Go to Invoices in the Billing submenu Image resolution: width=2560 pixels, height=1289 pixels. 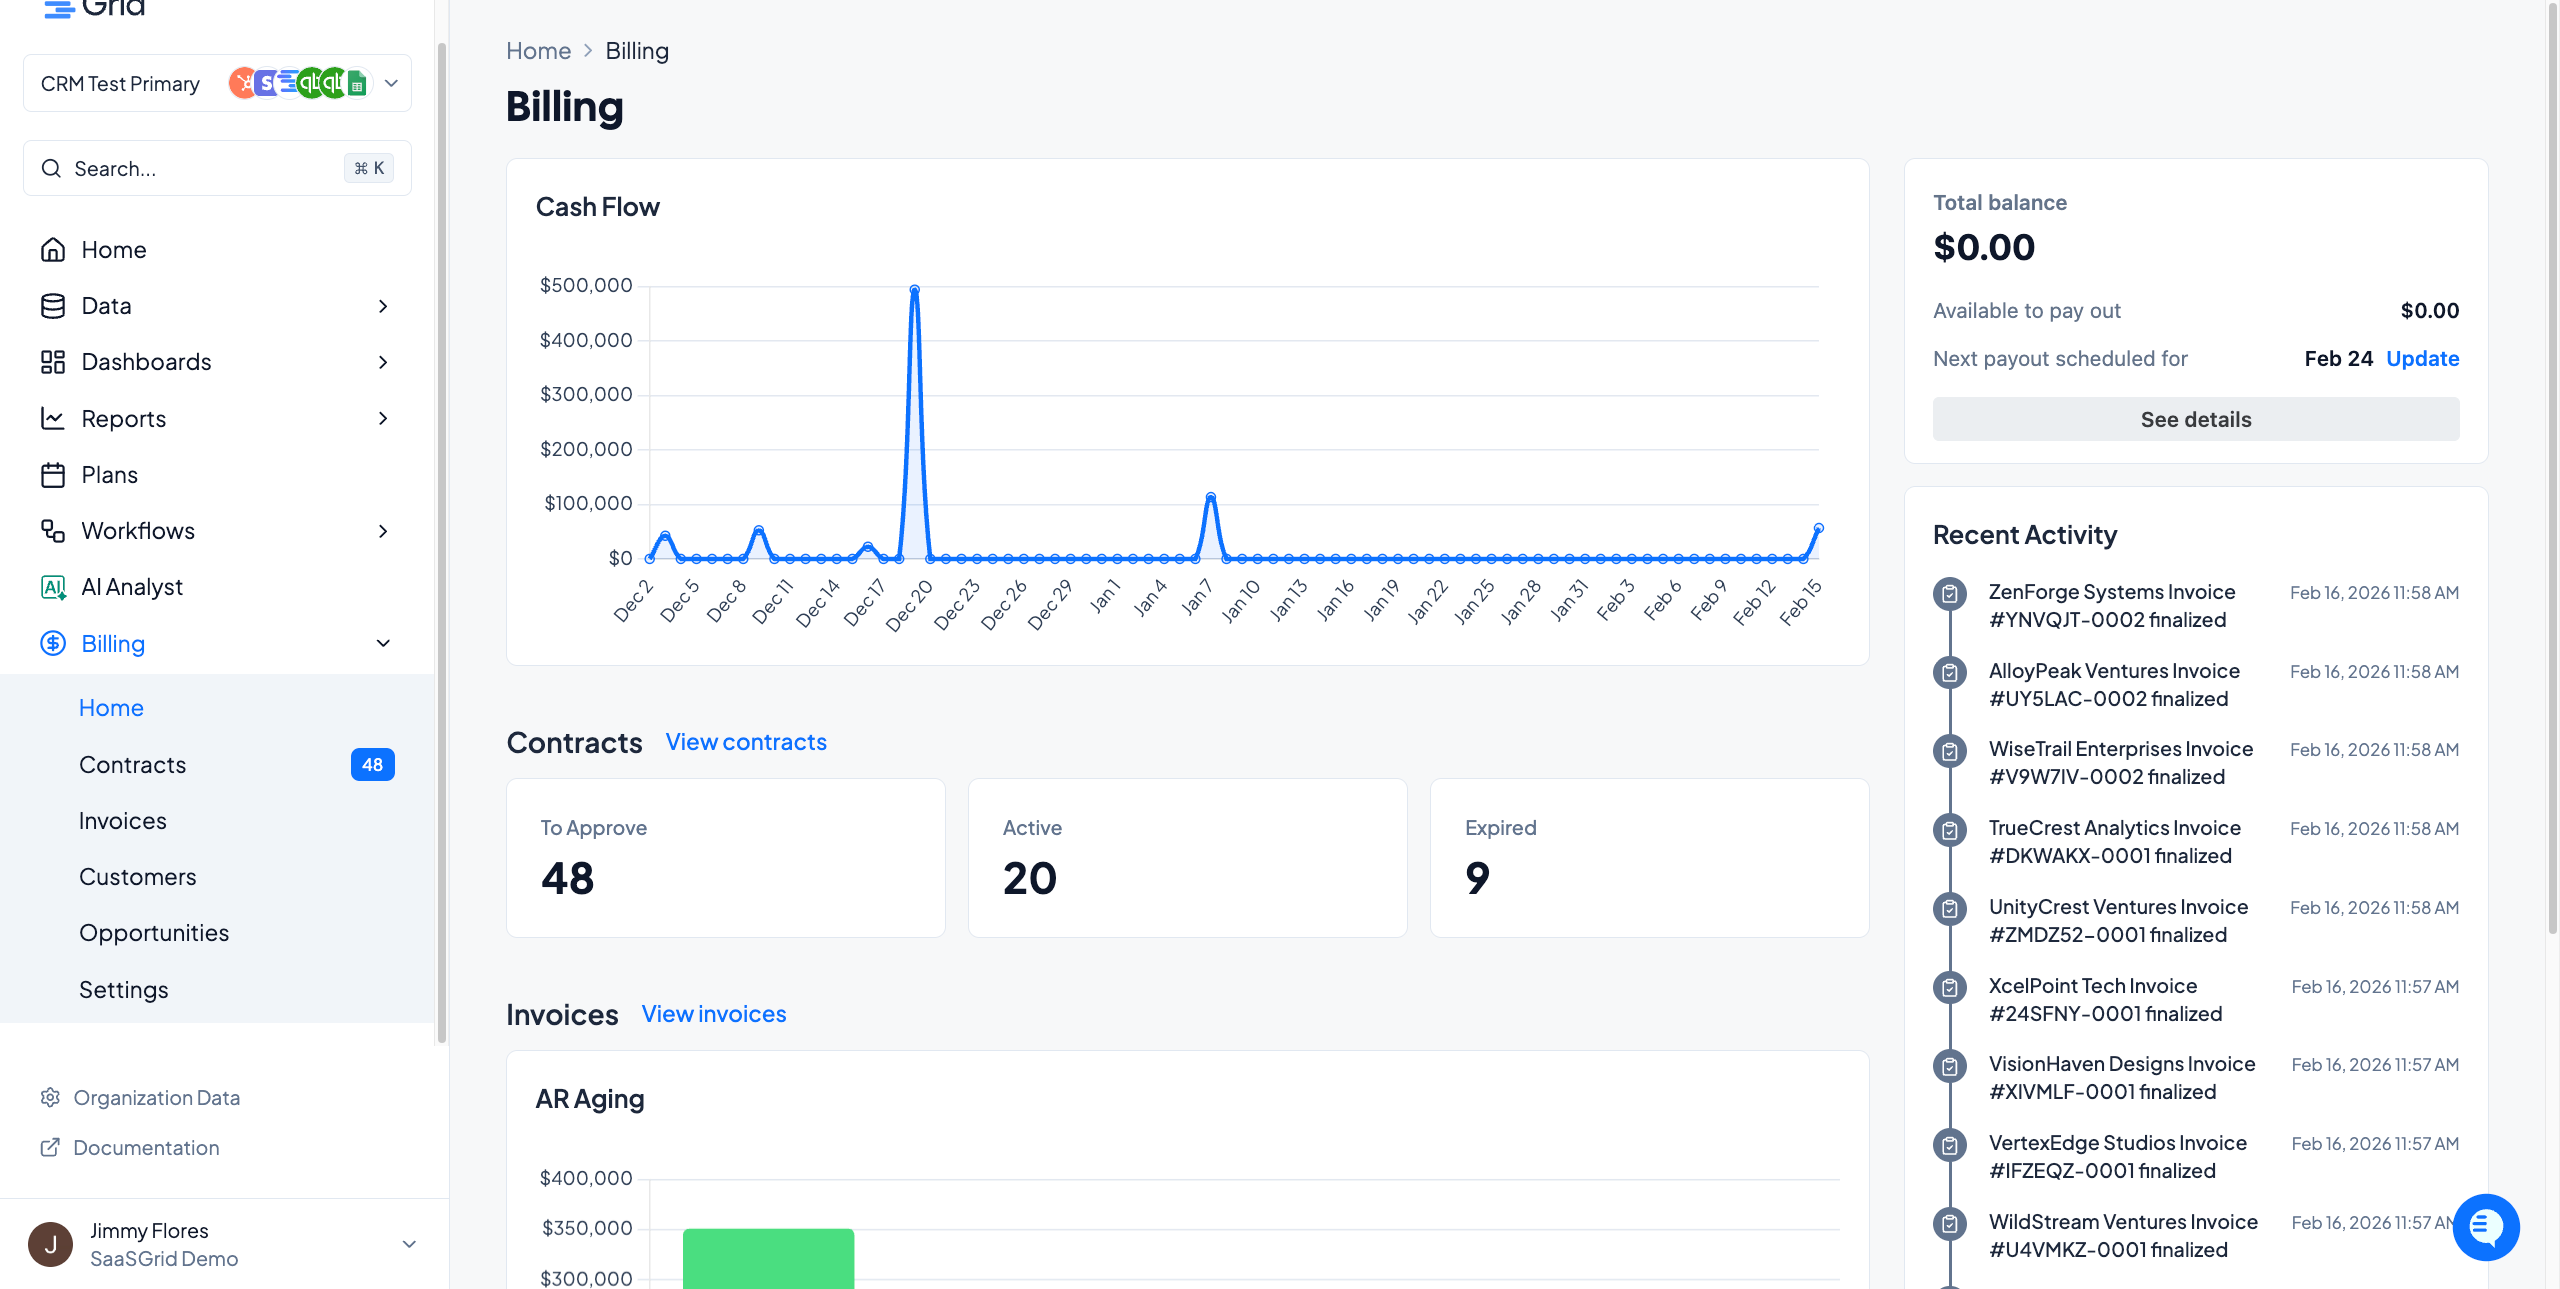(123, 821)
